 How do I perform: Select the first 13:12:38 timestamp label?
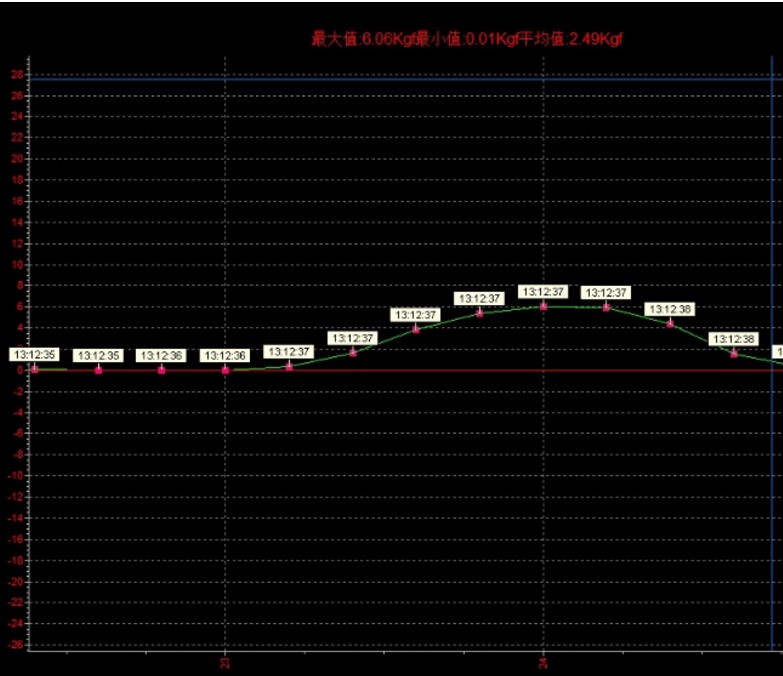click(670, 309)
